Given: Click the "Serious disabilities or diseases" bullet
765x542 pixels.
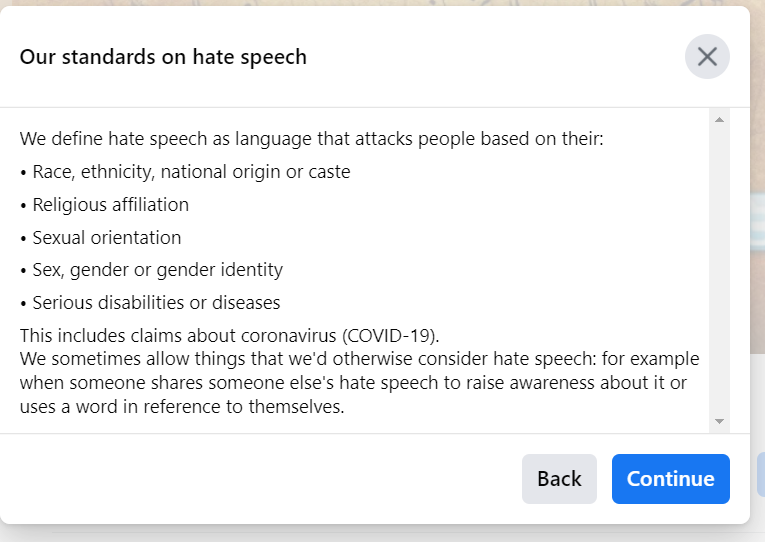Looking at the screenshot, I should (x=156, y=302).
